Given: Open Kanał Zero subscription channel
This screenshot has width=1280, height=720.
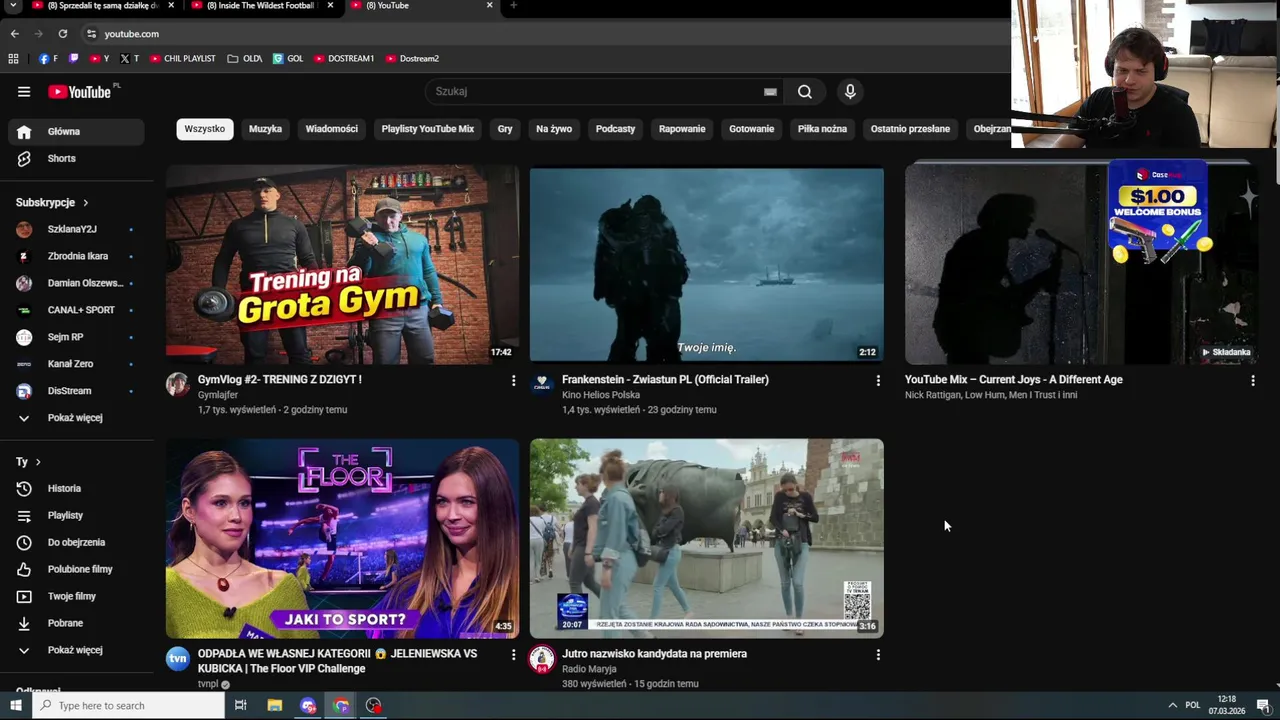Looking at the screenshot, I should click(76, 364).
